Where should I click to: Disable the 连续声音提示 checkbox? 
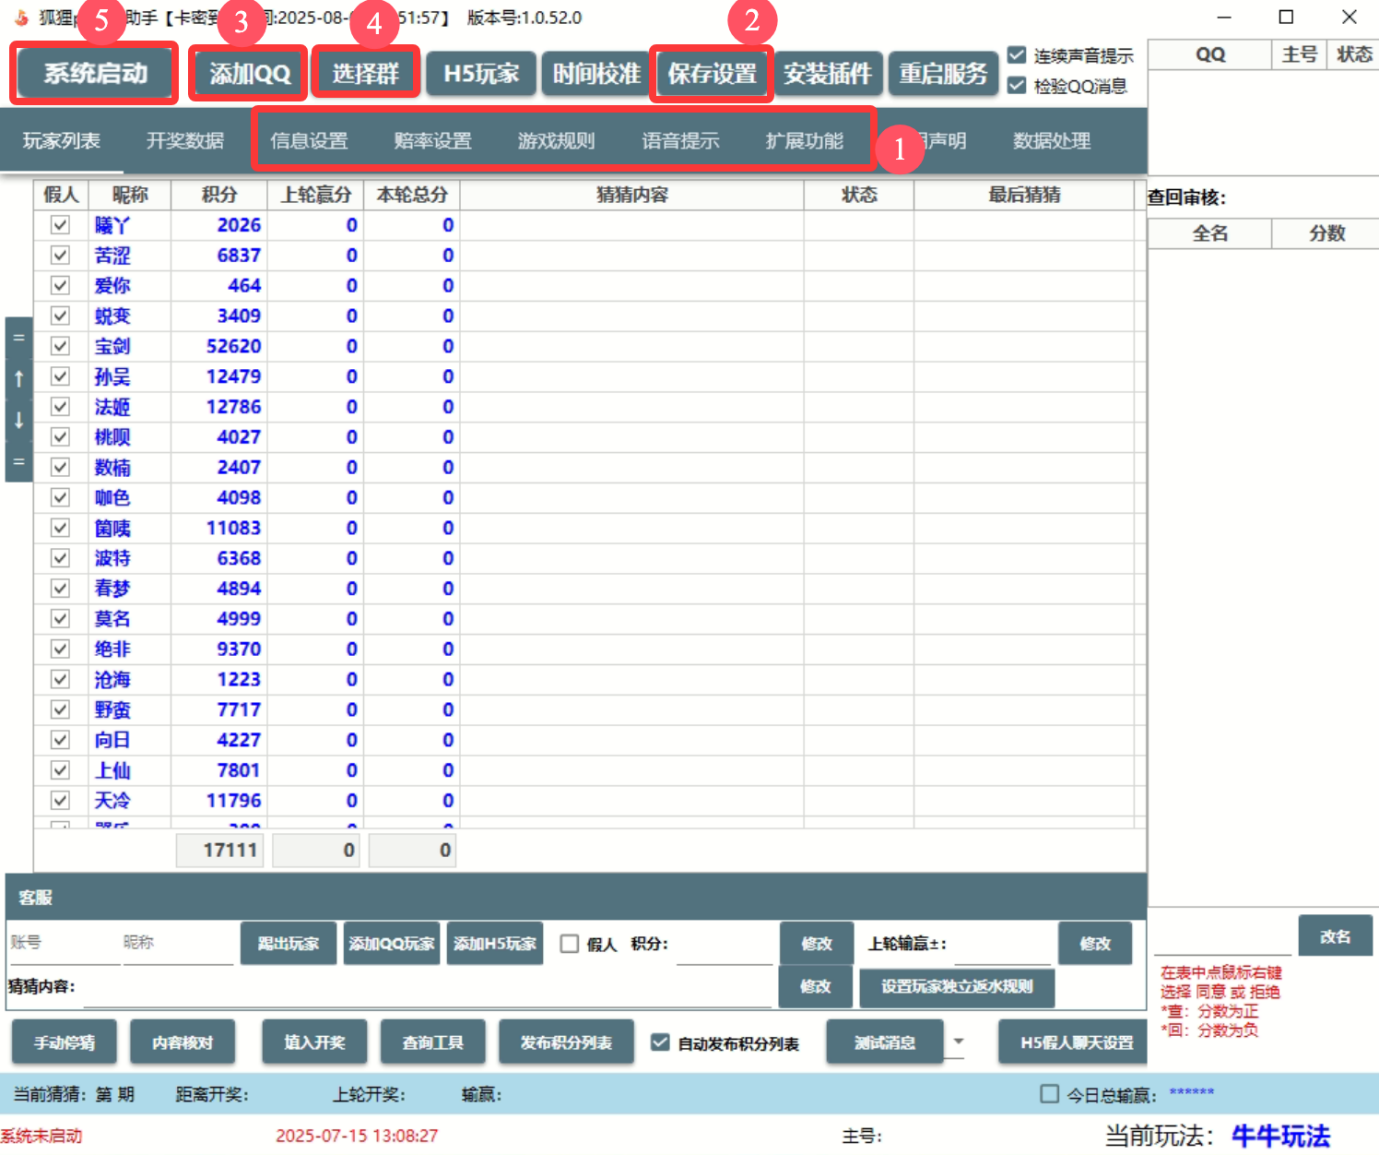[1017, 55]
